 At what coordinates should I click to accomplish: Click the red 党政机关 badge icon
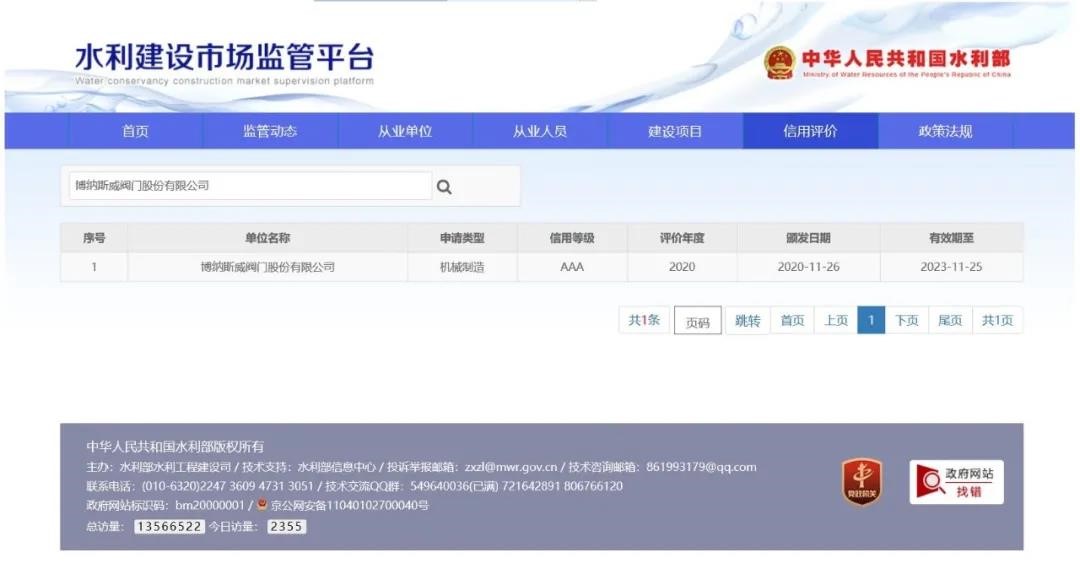(861, 482)
